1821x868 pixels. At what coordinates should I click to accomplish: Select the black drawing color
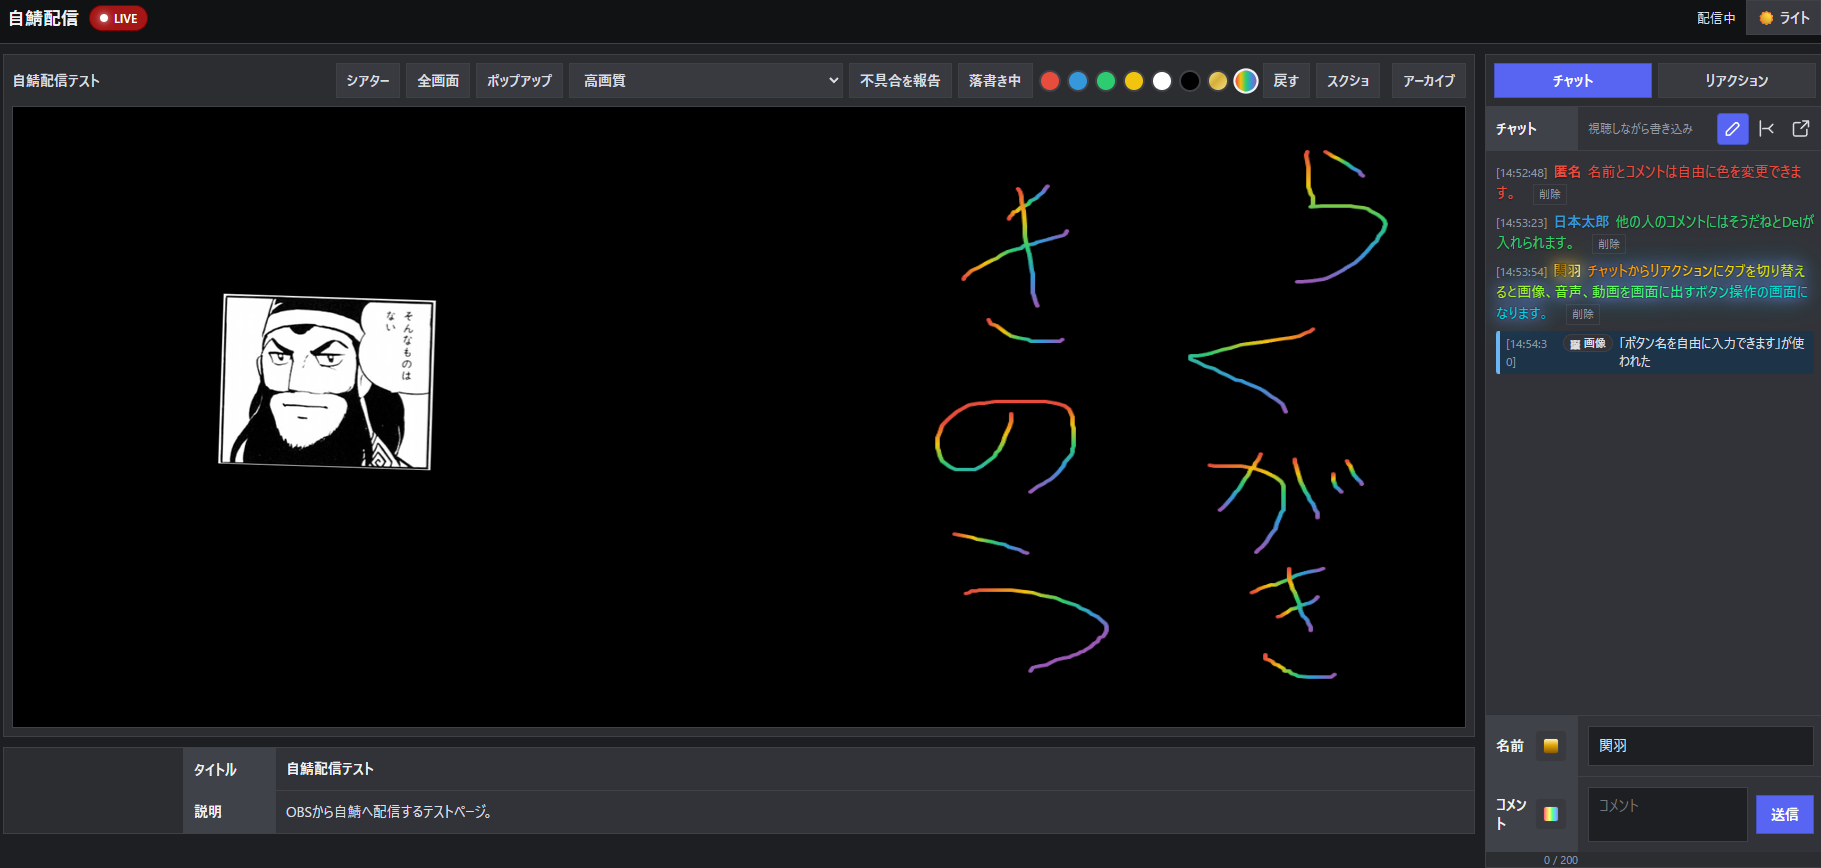[x=1190, y=81]
